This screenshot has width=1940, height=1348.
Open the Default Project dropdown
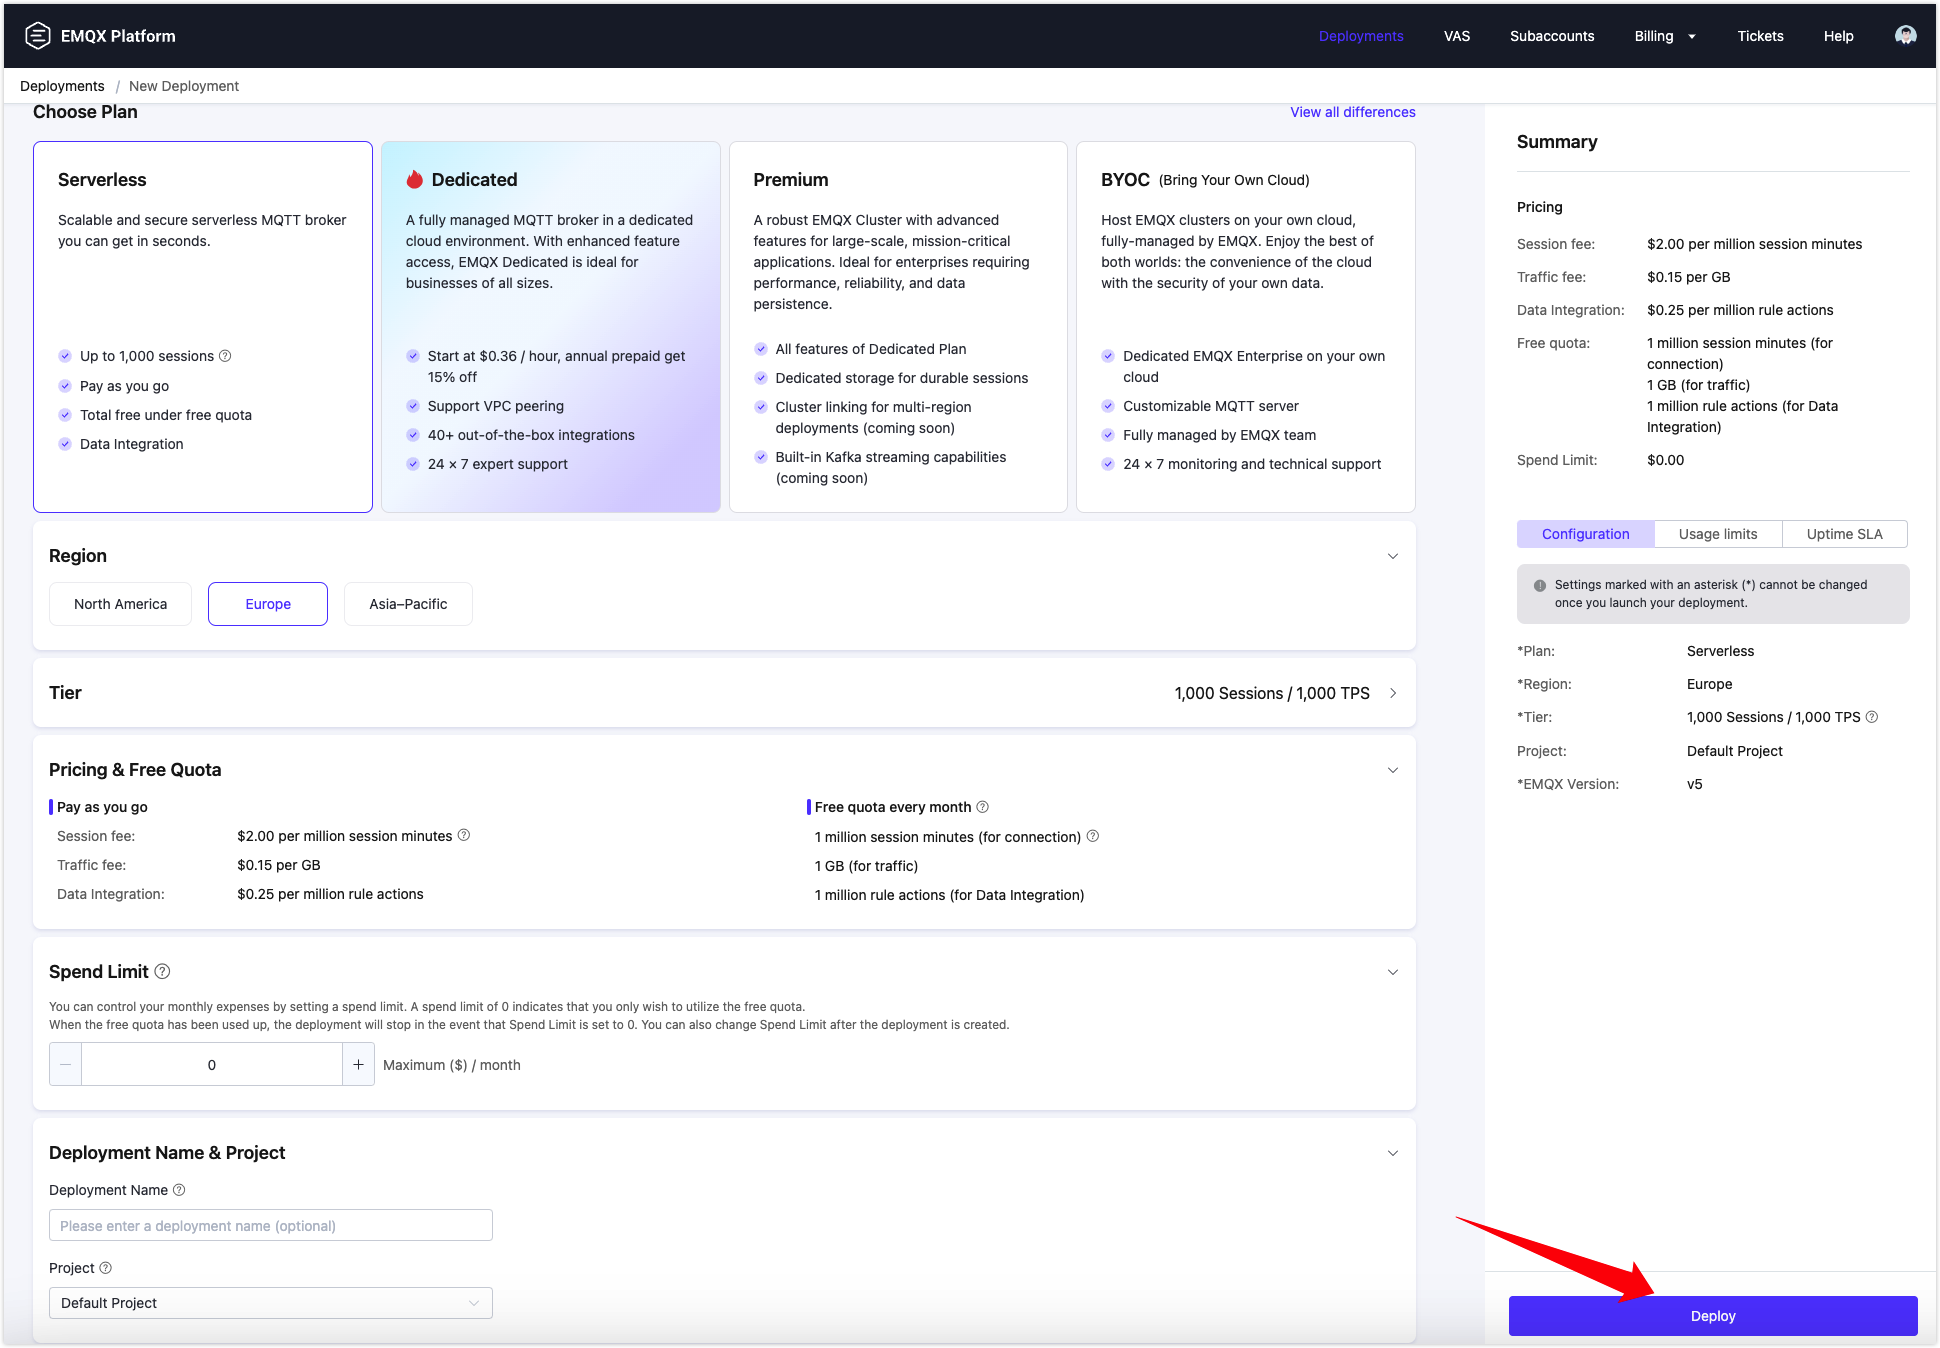coord(271,1303)
